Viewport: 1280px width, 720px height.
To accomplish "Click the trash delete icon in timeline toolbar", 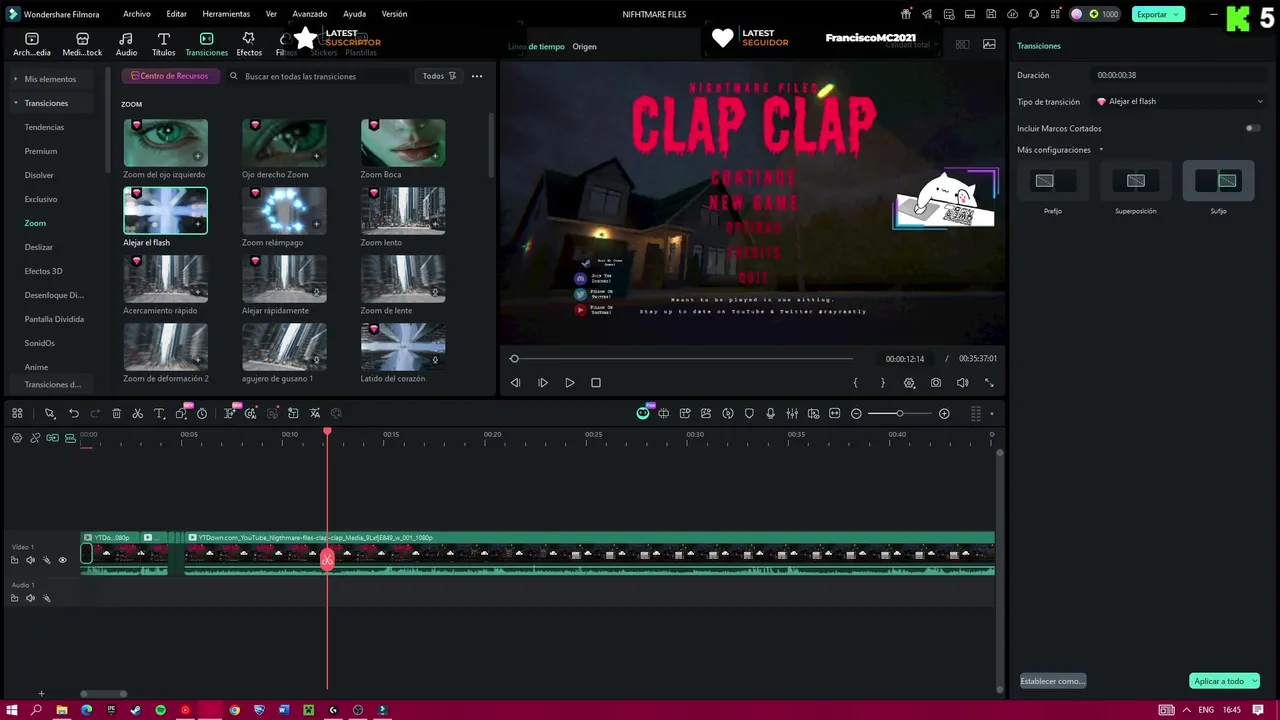I will pos(116,413).
